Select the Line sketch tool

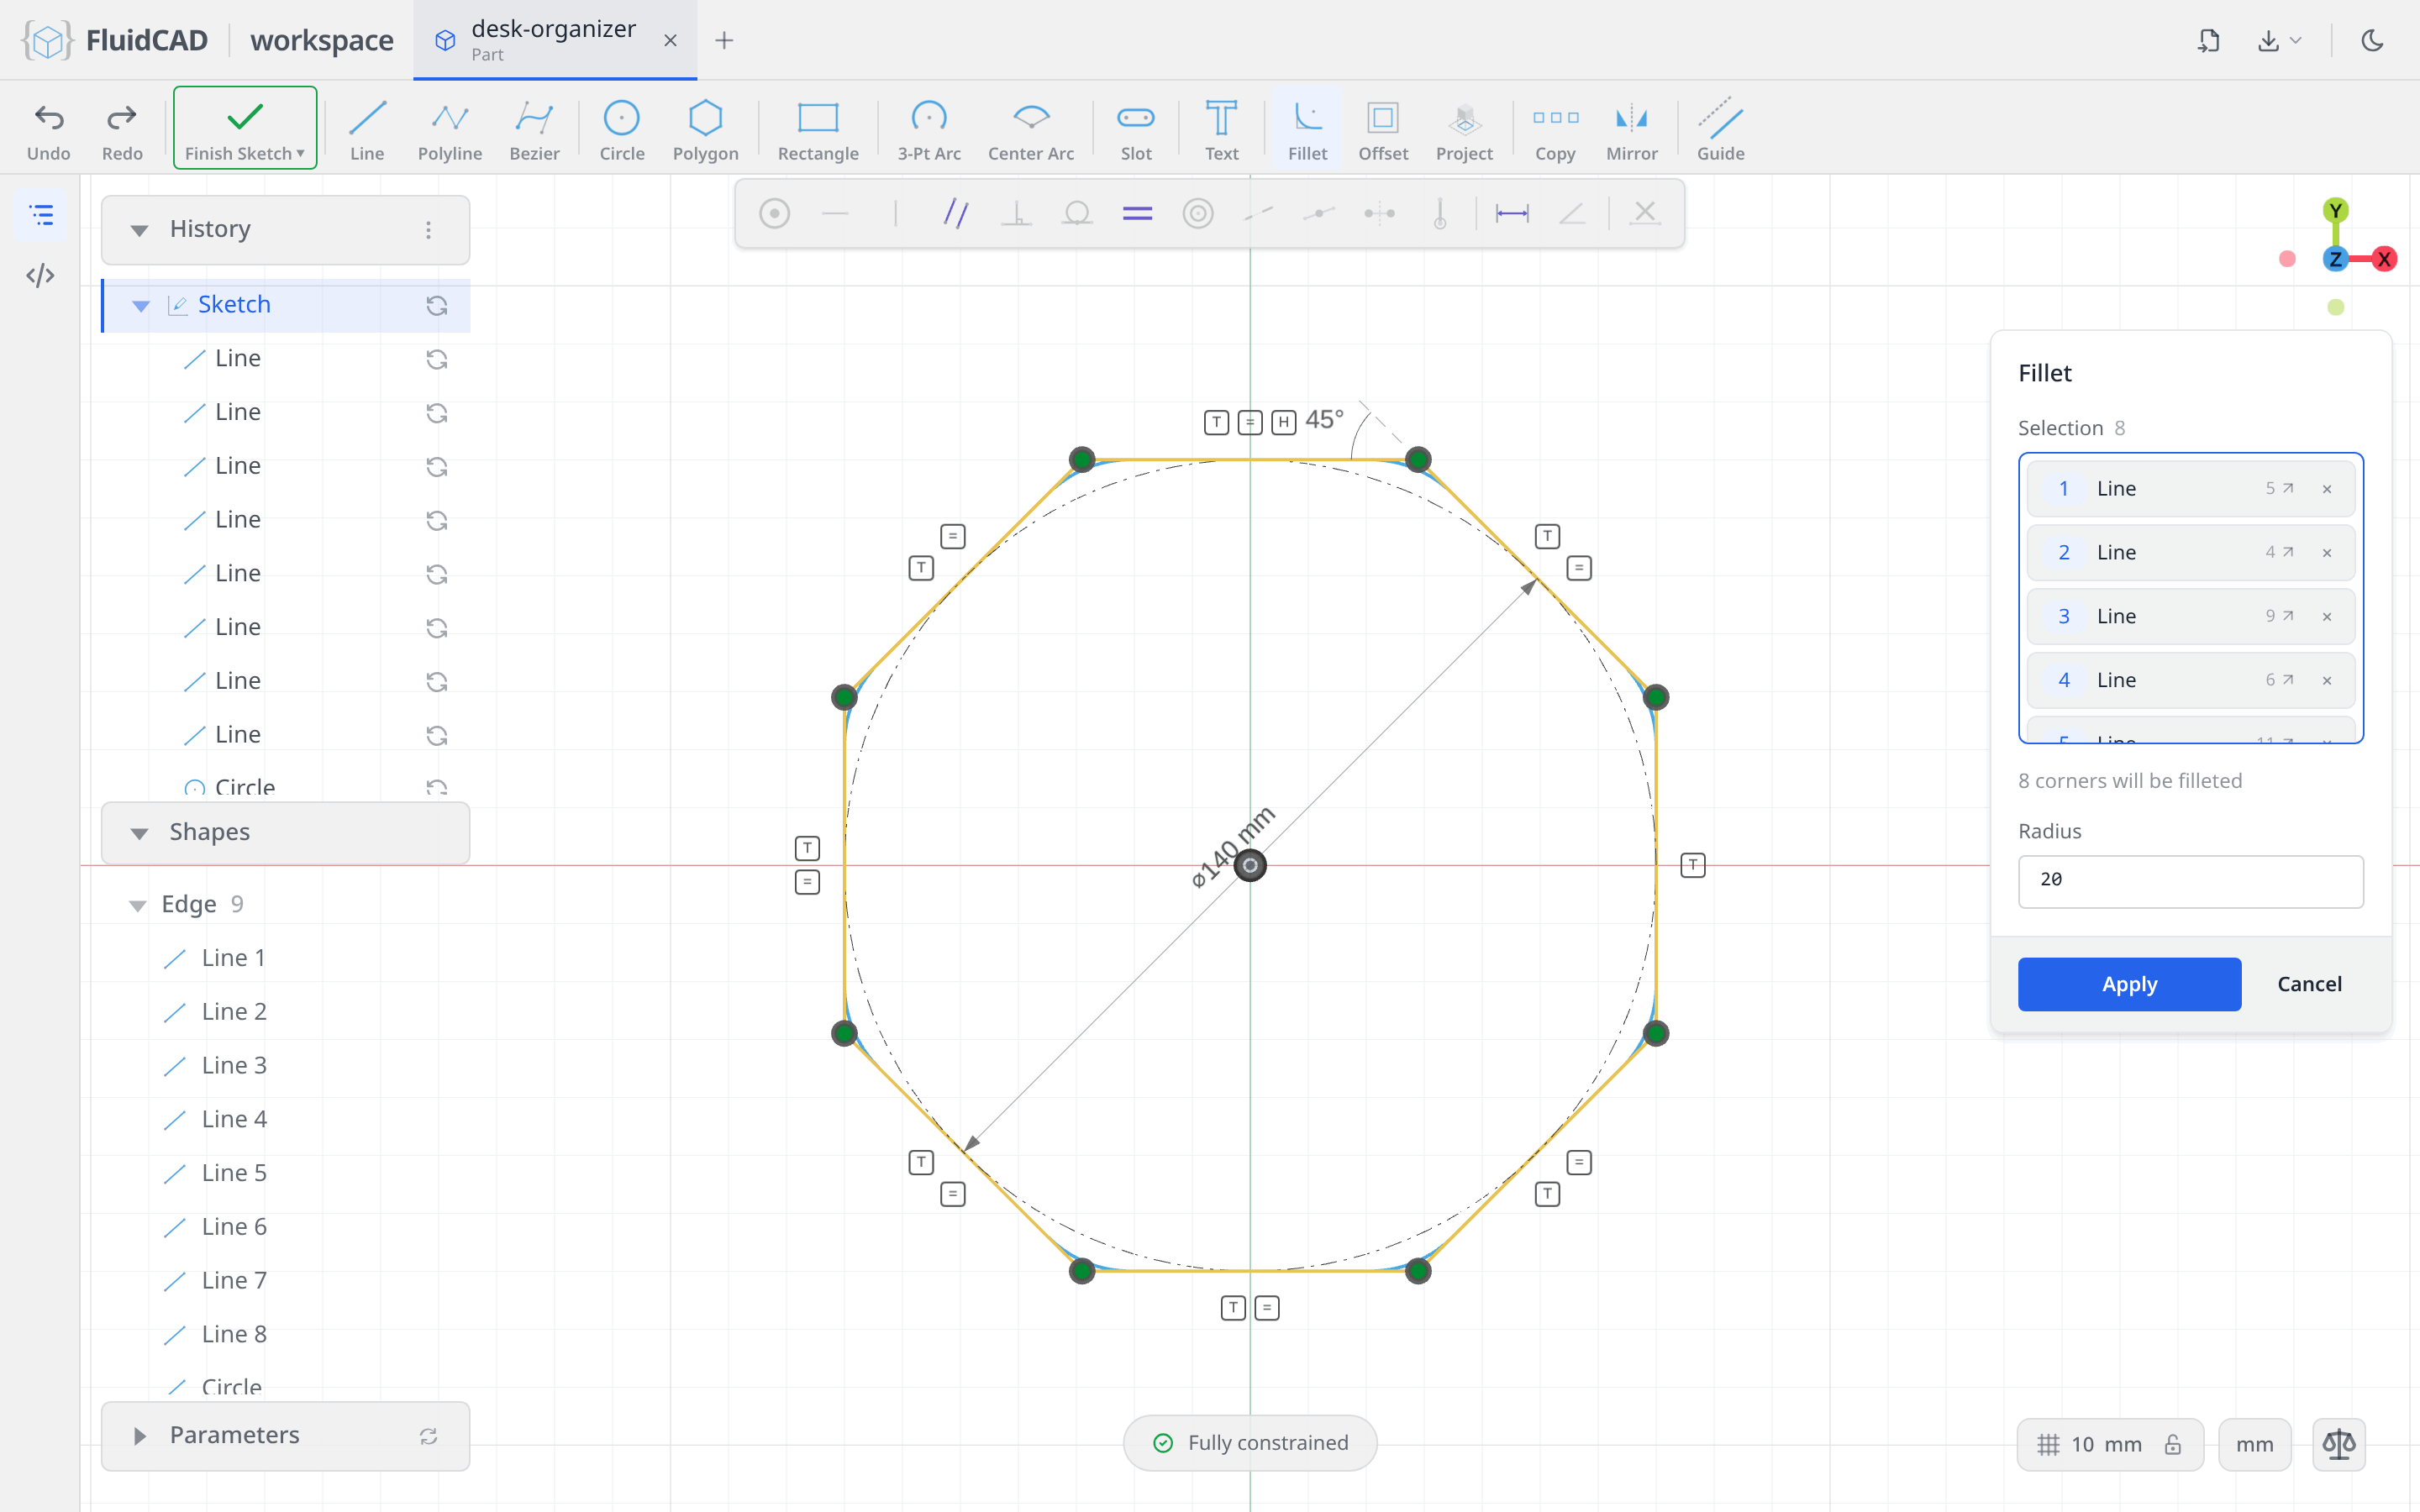(x=367, y=130)
